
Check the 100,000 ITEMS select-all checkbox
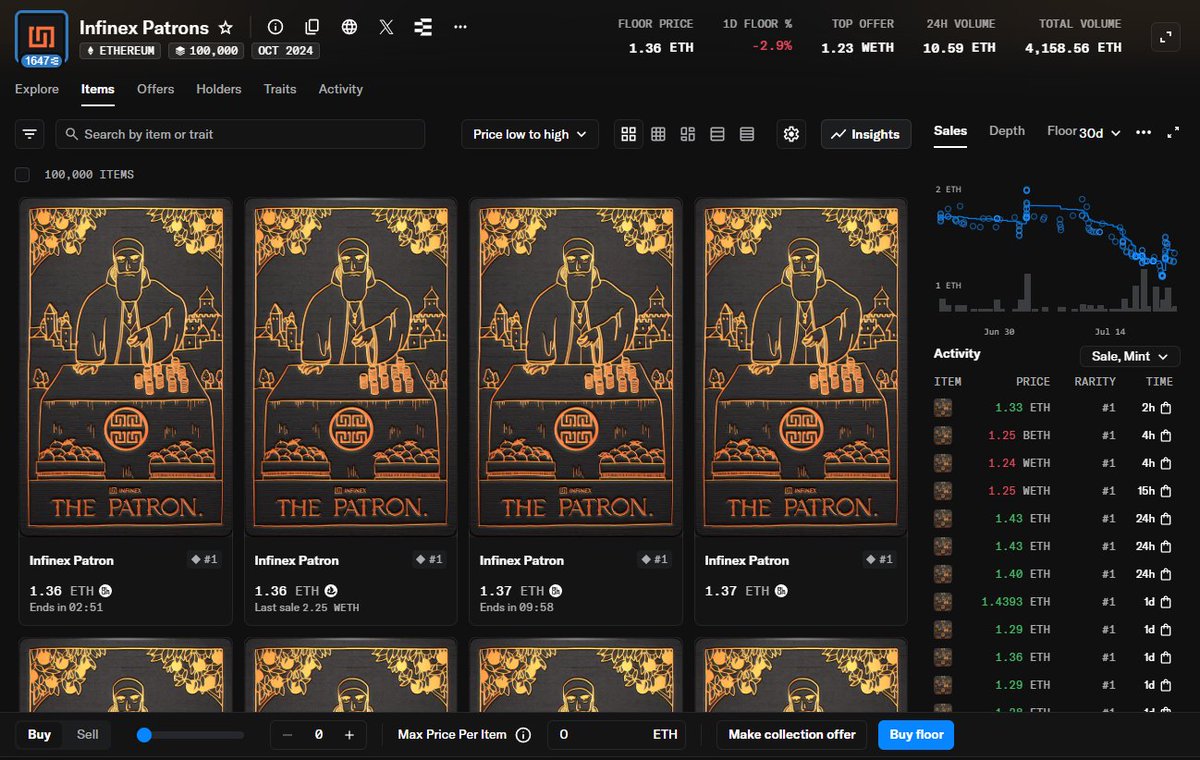[x=22, y=175]
